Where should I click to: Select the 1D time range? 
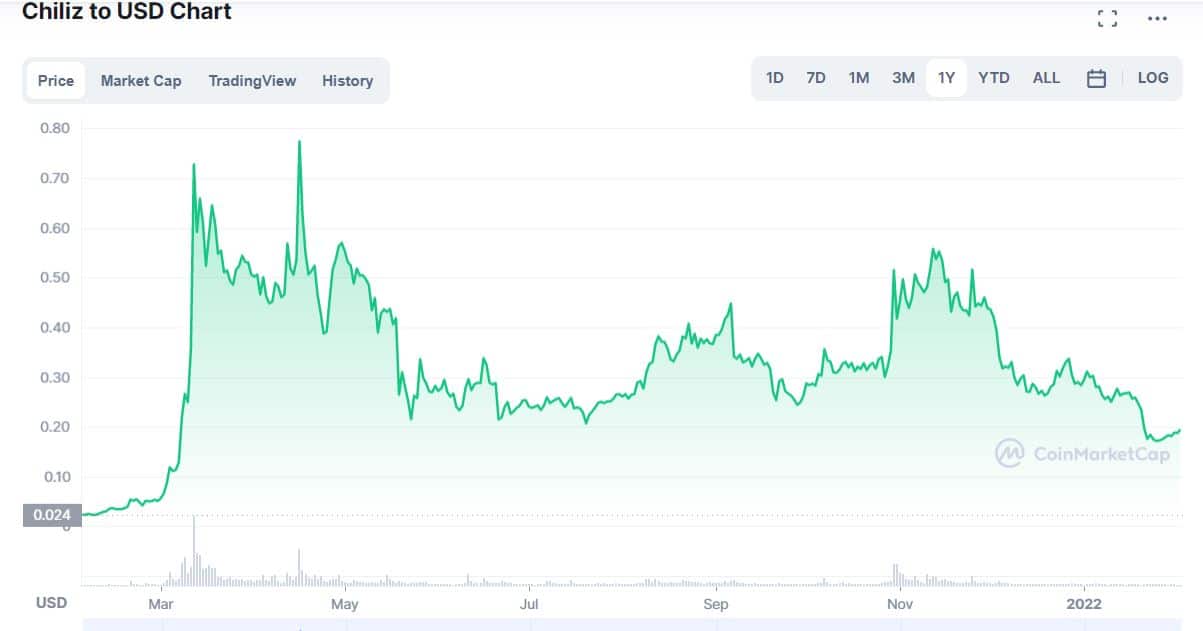pyautogui.click(x=774, y=77)
